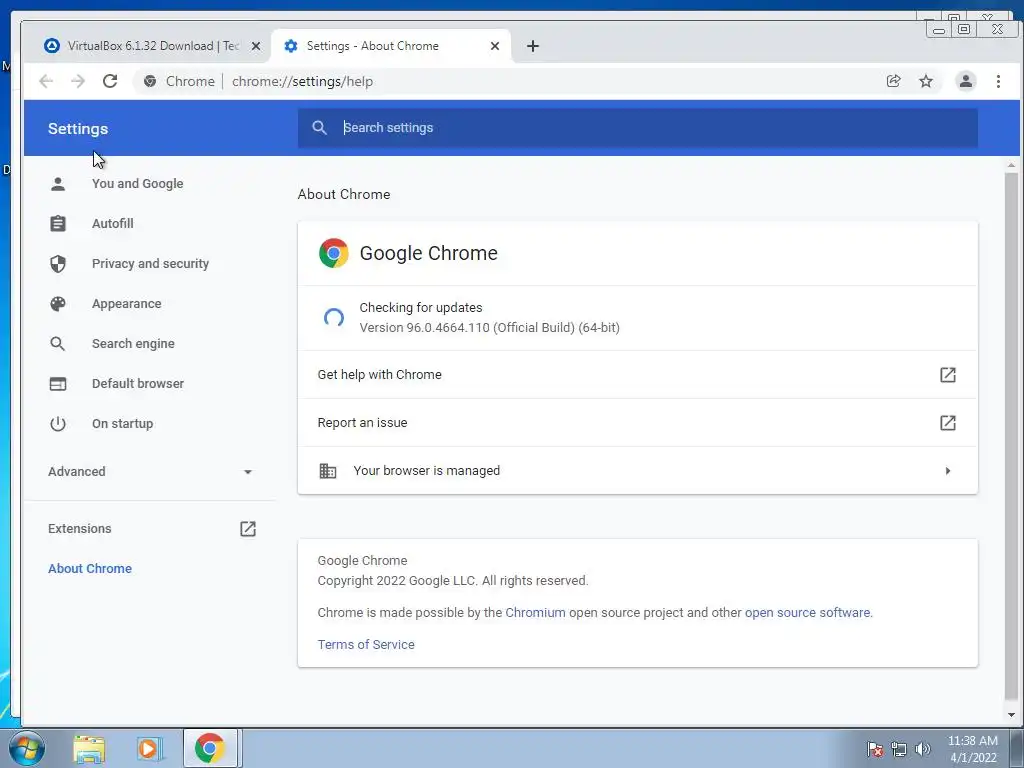Click the Checking for updates spinner
Screen dimensions: 1024x768
point(334,317)
